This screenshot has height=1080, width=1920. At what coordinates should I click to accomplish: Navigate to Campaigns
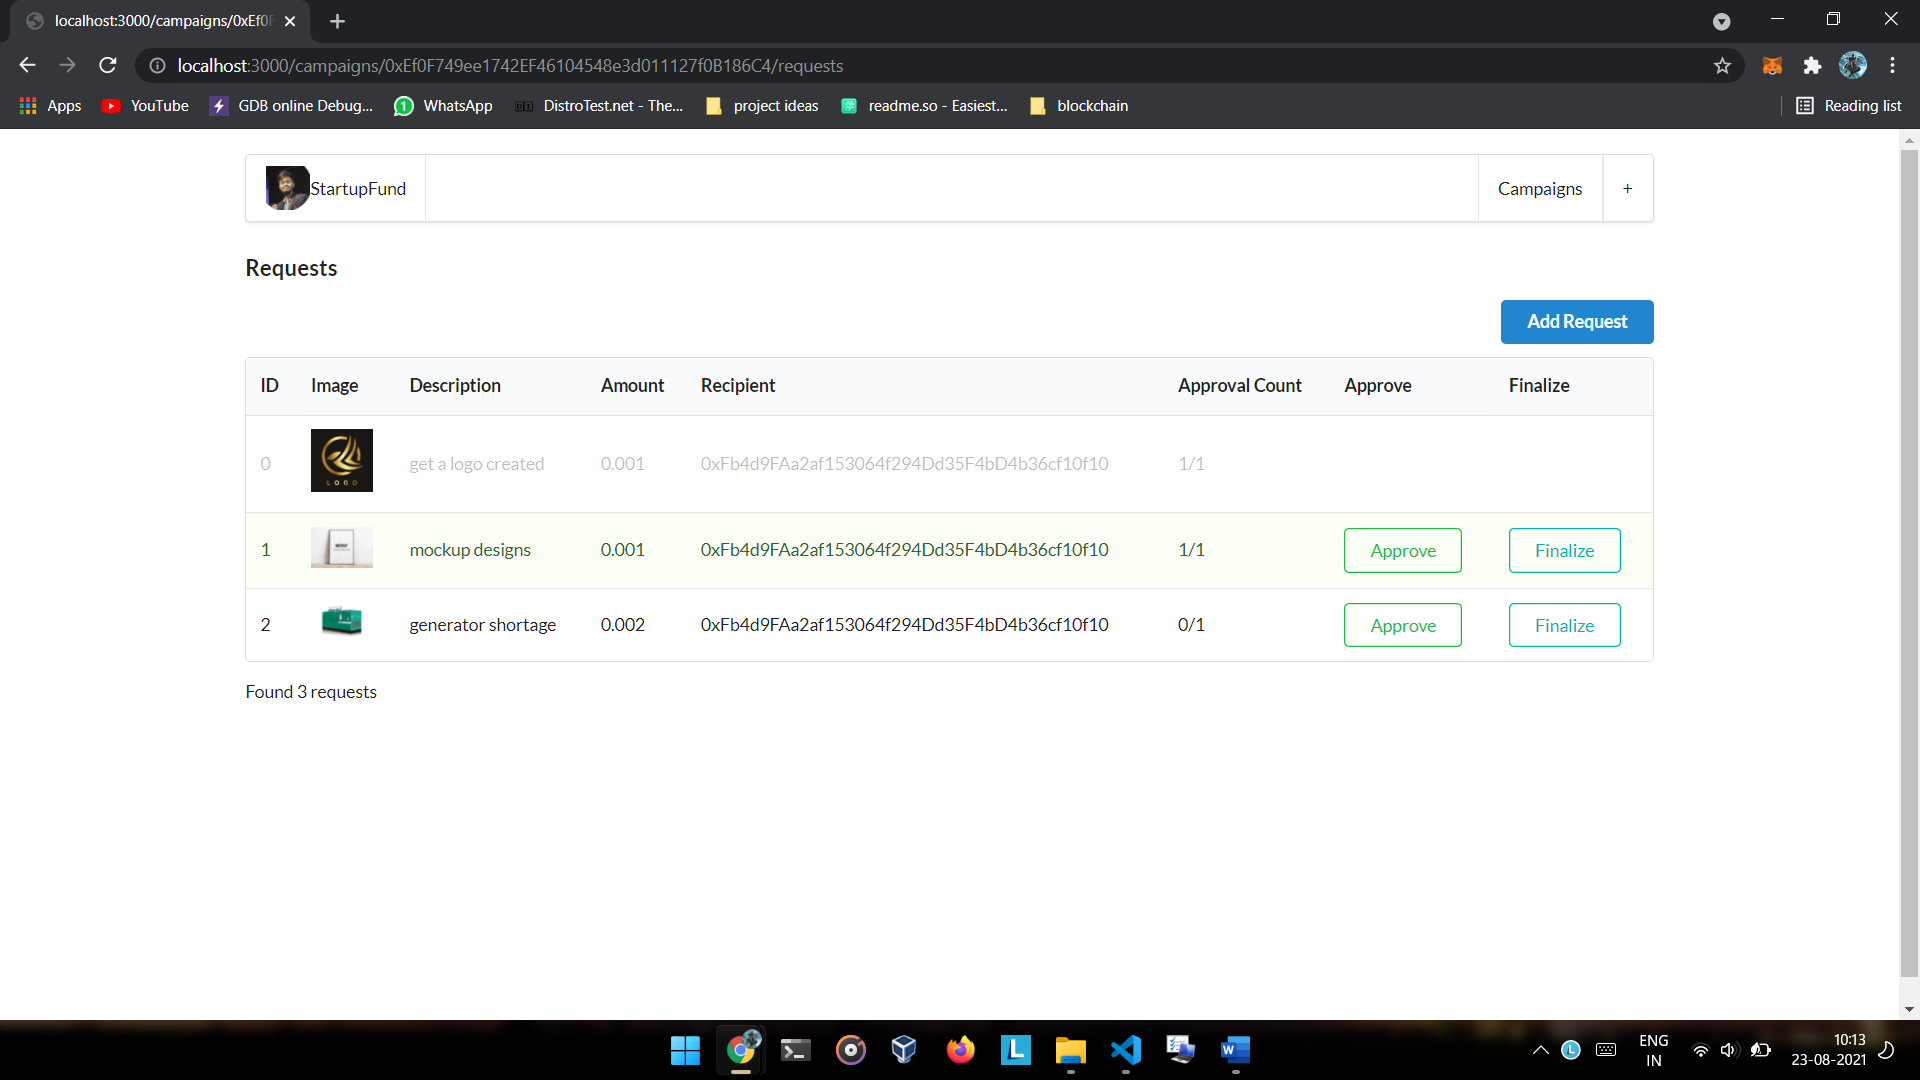pos(1539,188)
